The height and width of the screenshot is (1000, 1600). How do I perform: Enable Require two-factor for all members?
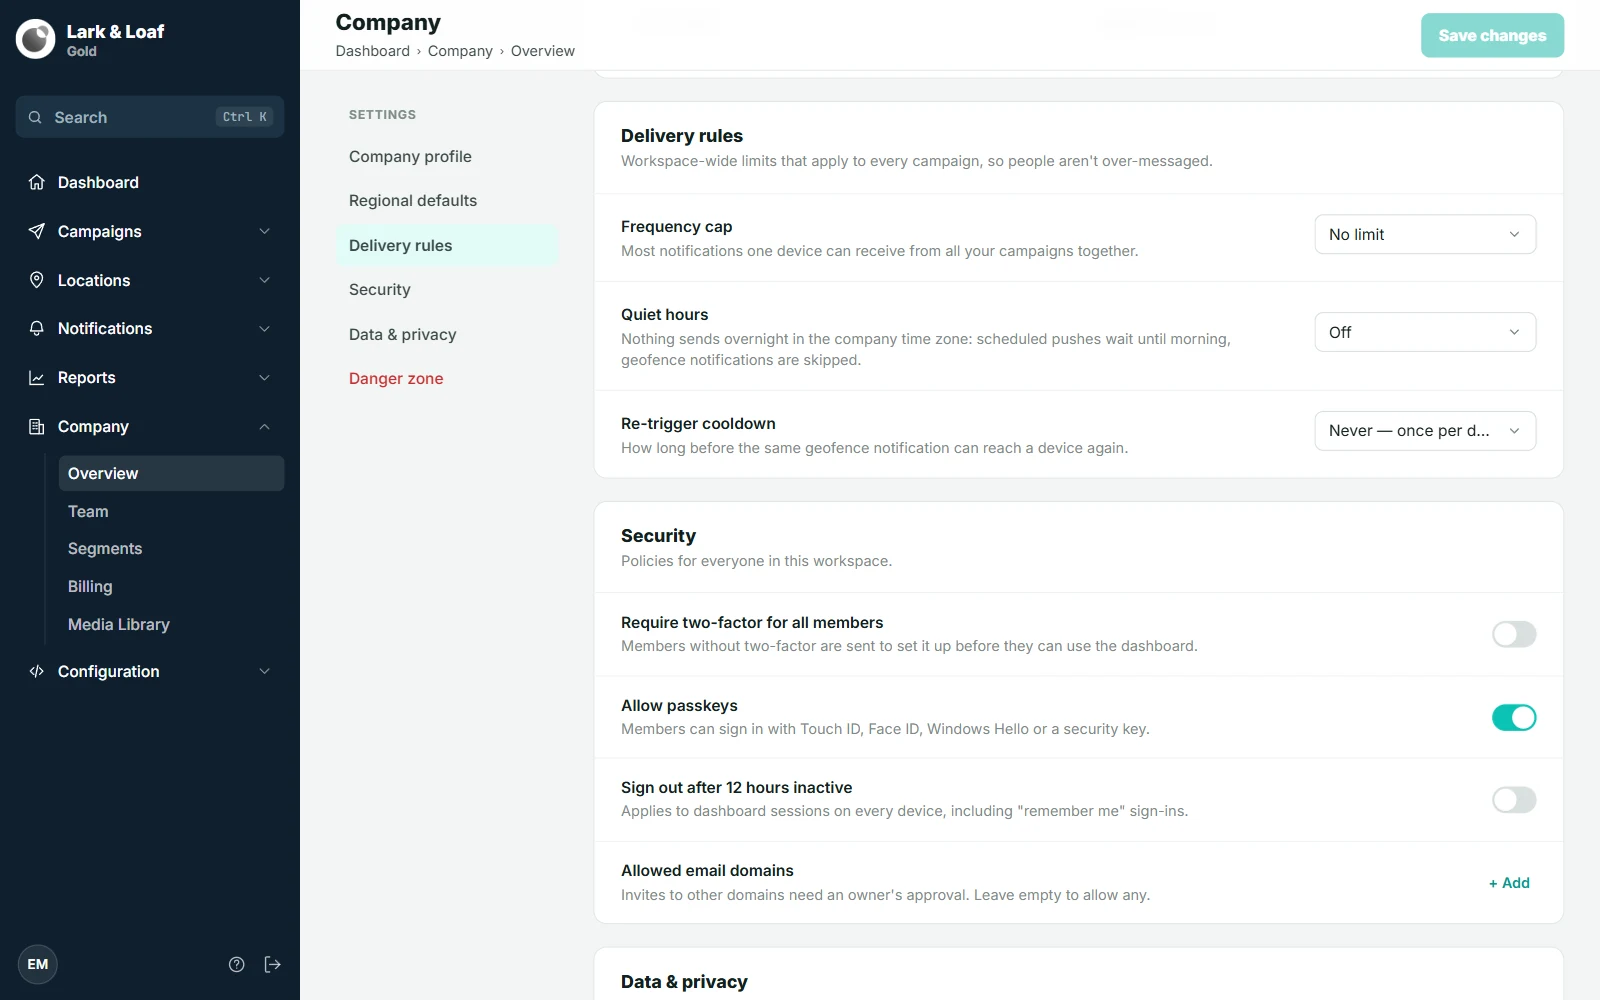pos(1514,634)
